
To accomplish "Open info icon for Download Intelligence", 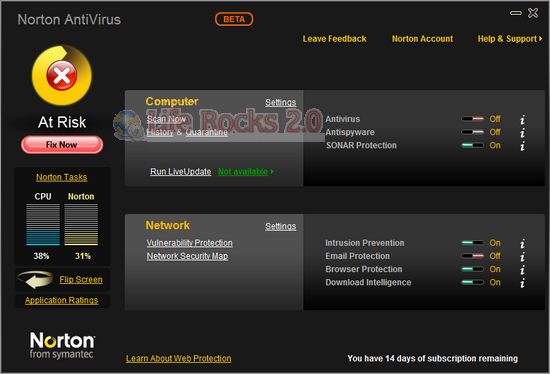I will pos(522,283).
